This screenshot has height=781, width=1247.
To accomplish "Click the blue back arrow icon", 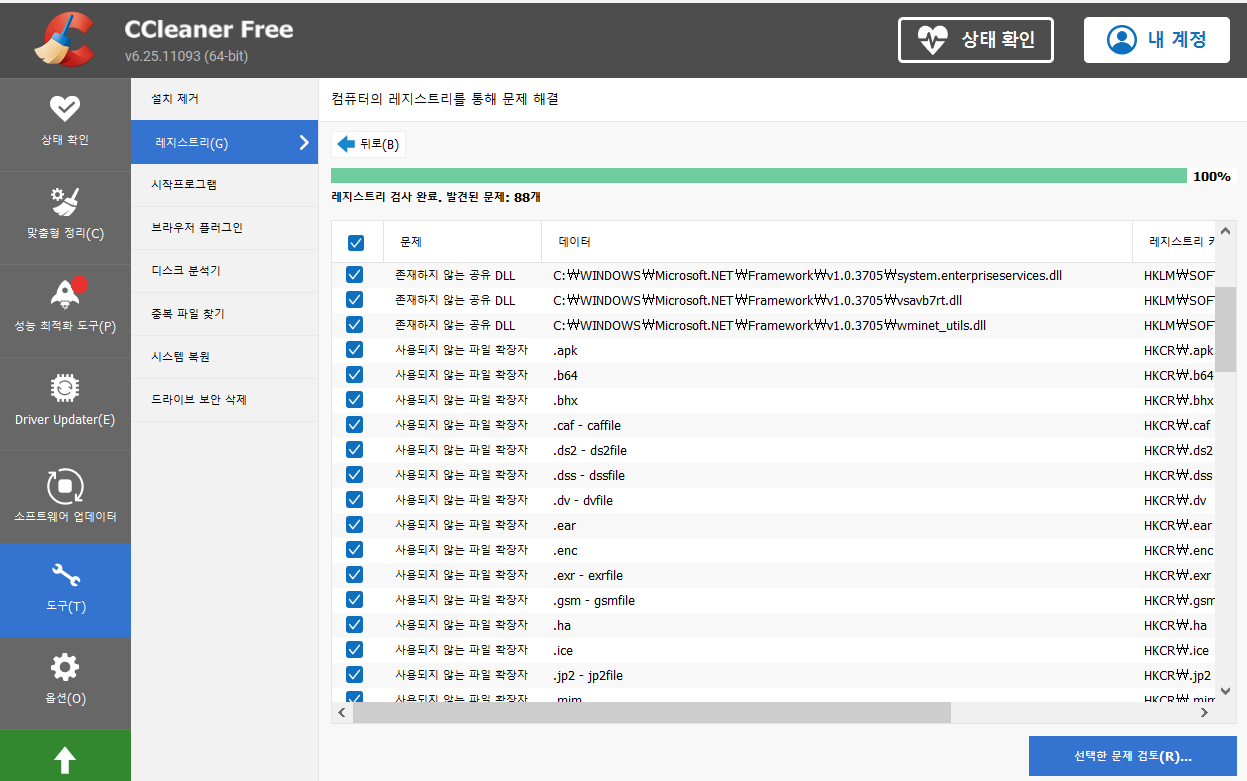I will 347,144.
